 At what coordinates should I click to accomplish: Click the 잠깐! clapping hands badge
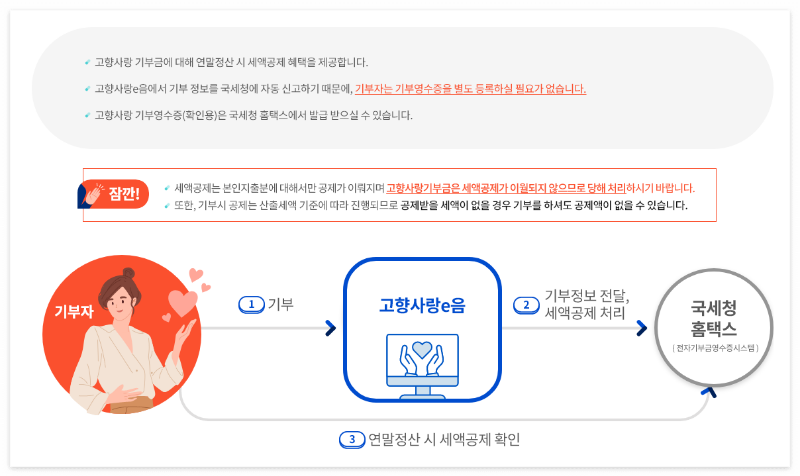tap(113, 194)
